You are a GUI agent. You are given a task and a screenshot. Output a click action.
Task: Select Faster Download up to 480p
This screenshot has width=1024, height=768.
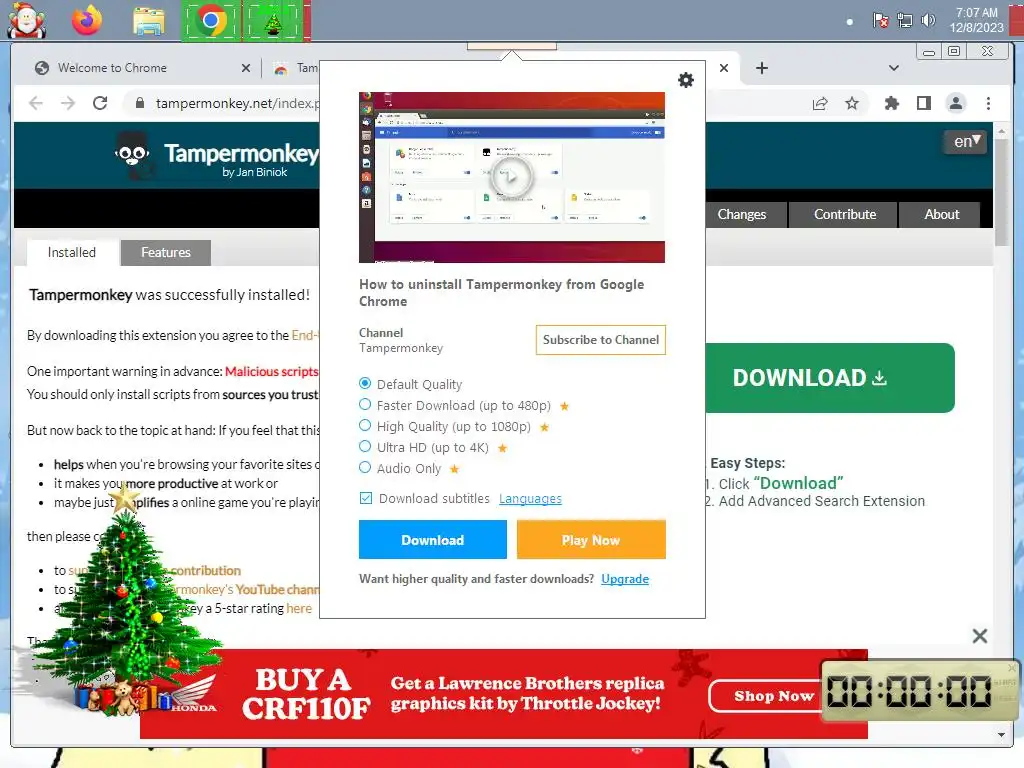[x=365, y=405]
